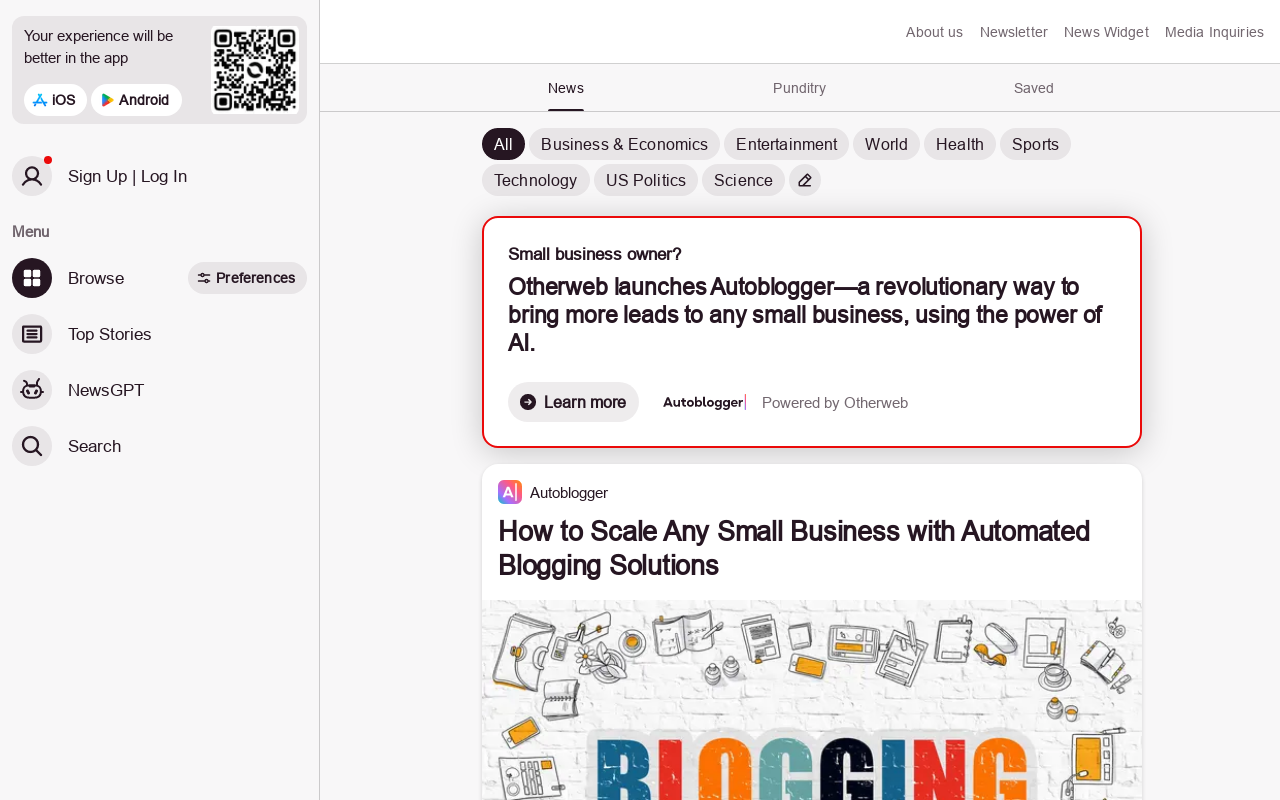Viewport: 1280px width, 800px height.
Task: Click the Autoblogger AI logo icon
Action: click(510, 492)
